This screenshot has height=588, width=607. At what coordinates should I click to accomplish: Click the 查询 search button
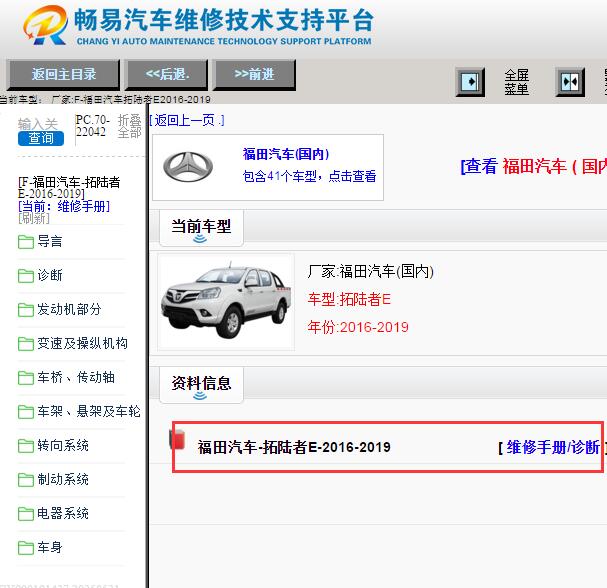[41, 138]
